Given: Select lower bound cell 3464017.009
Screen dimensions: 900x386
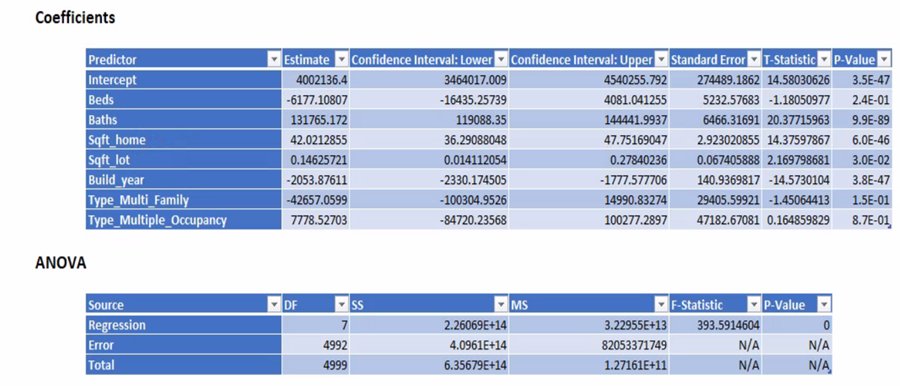Looking at the screenshot, I should pyautogui.click(x=429, y=80).
